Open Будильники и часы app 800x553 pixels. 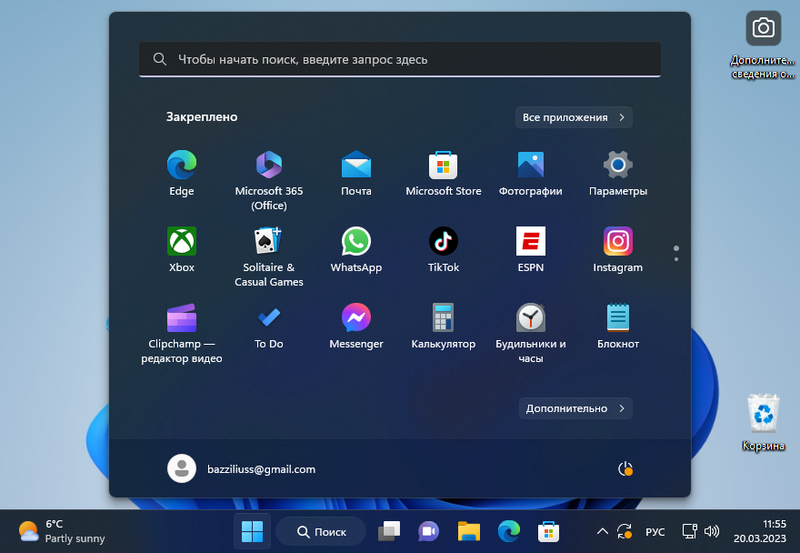coord(531,333)
